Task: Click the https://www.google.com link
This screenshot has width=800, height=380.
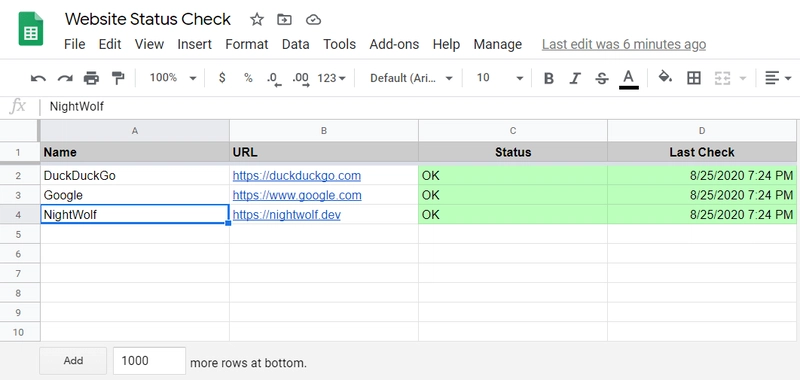Action: tap(297, 195)
